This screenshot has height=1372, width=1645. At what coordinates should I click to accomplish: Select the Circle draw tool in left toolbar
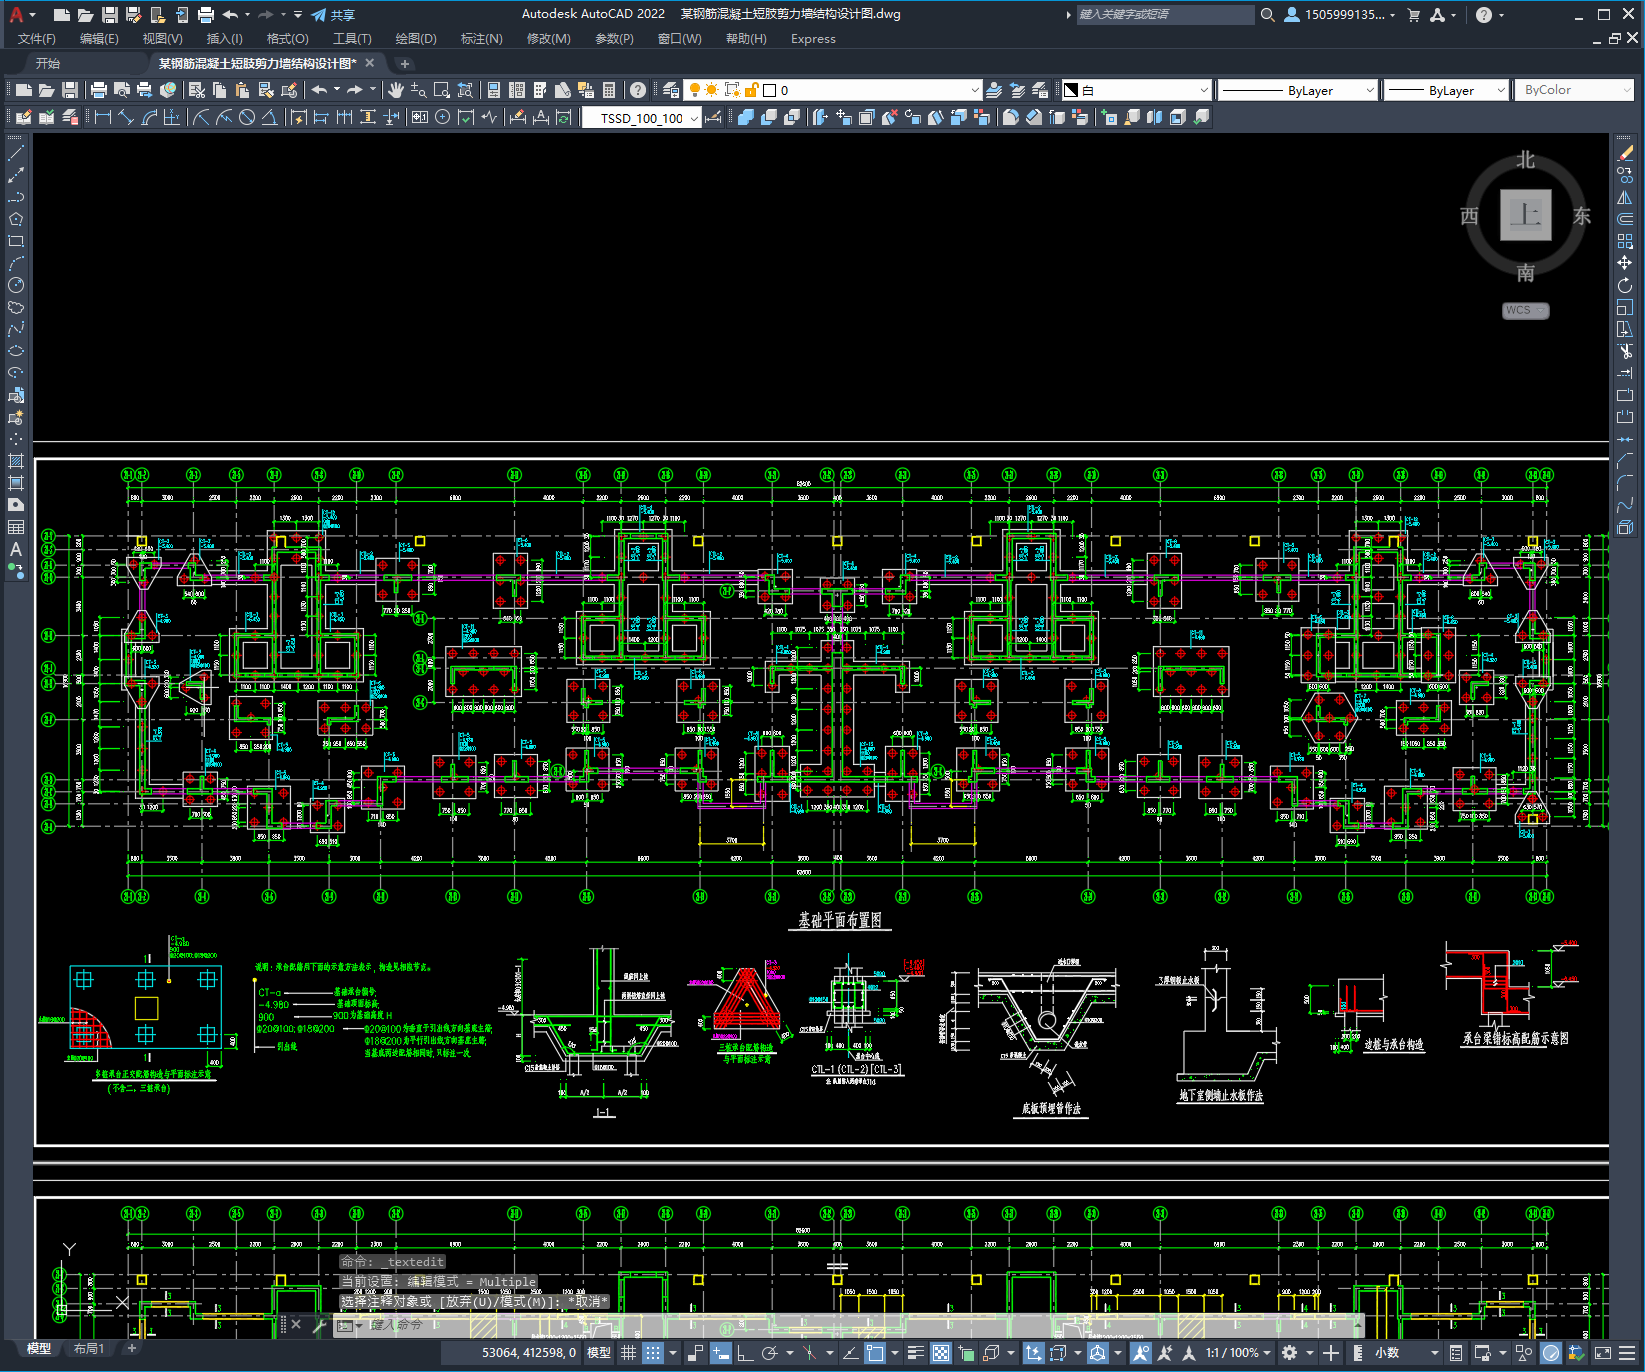[x=16, y=285]
